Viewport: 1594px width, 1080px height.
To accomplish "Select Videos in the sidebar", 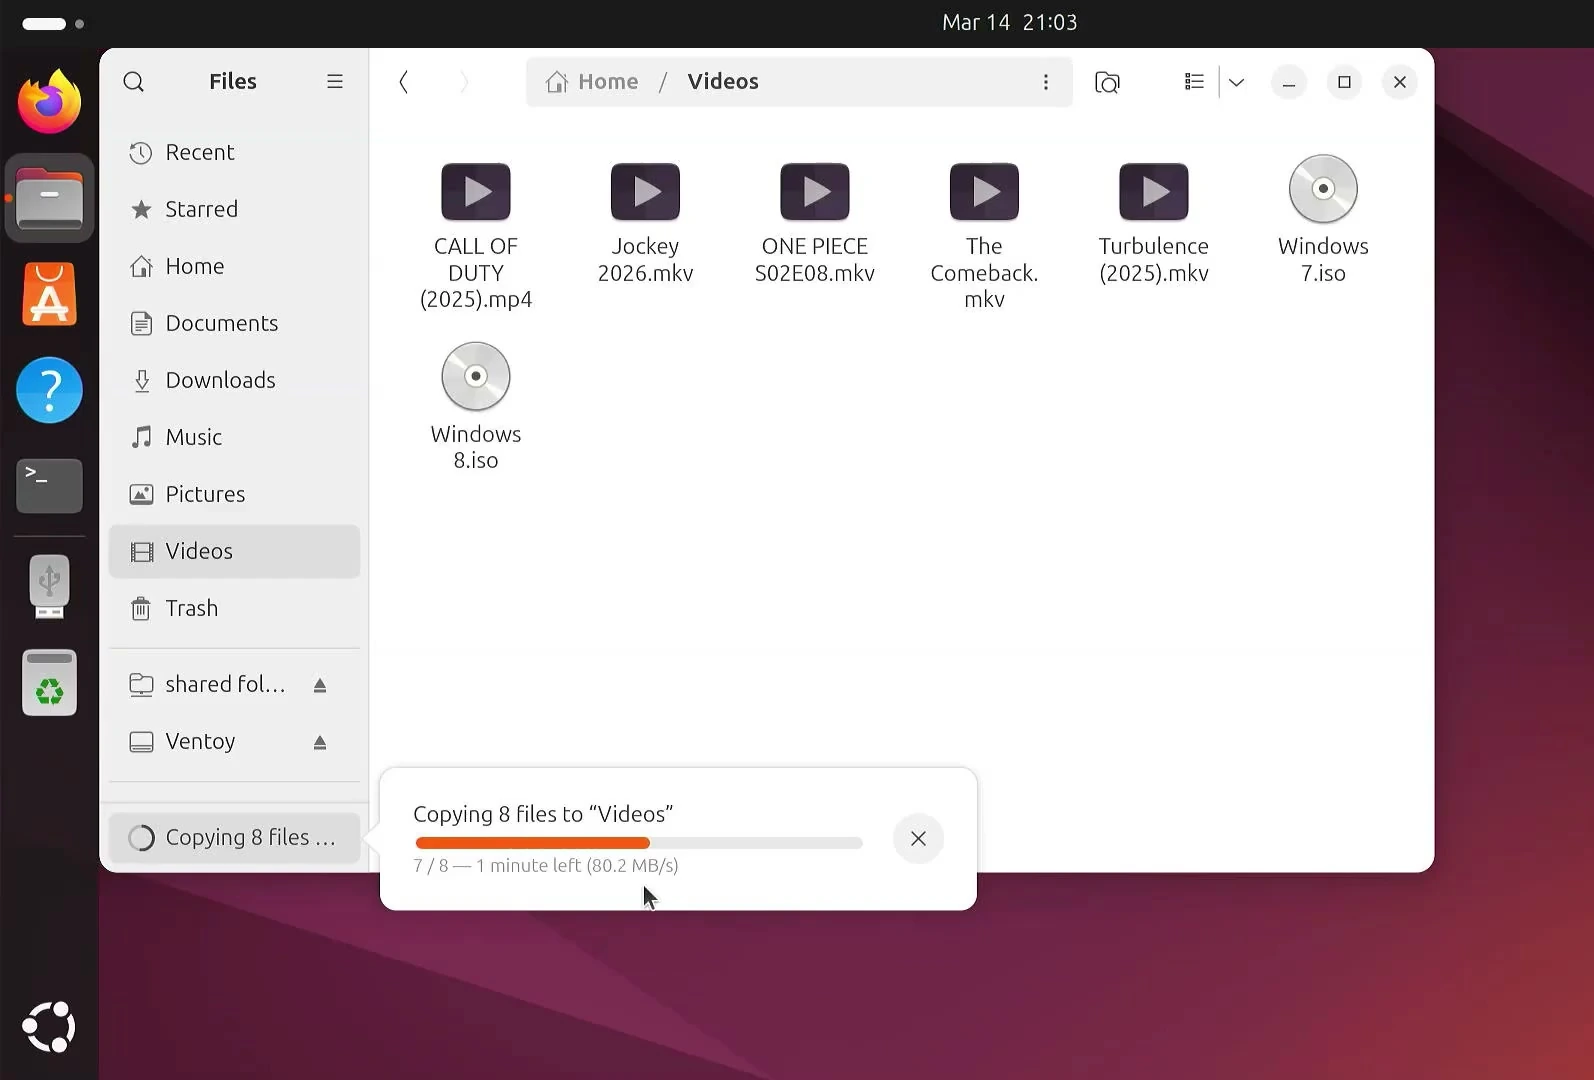I will pos(234,551).
